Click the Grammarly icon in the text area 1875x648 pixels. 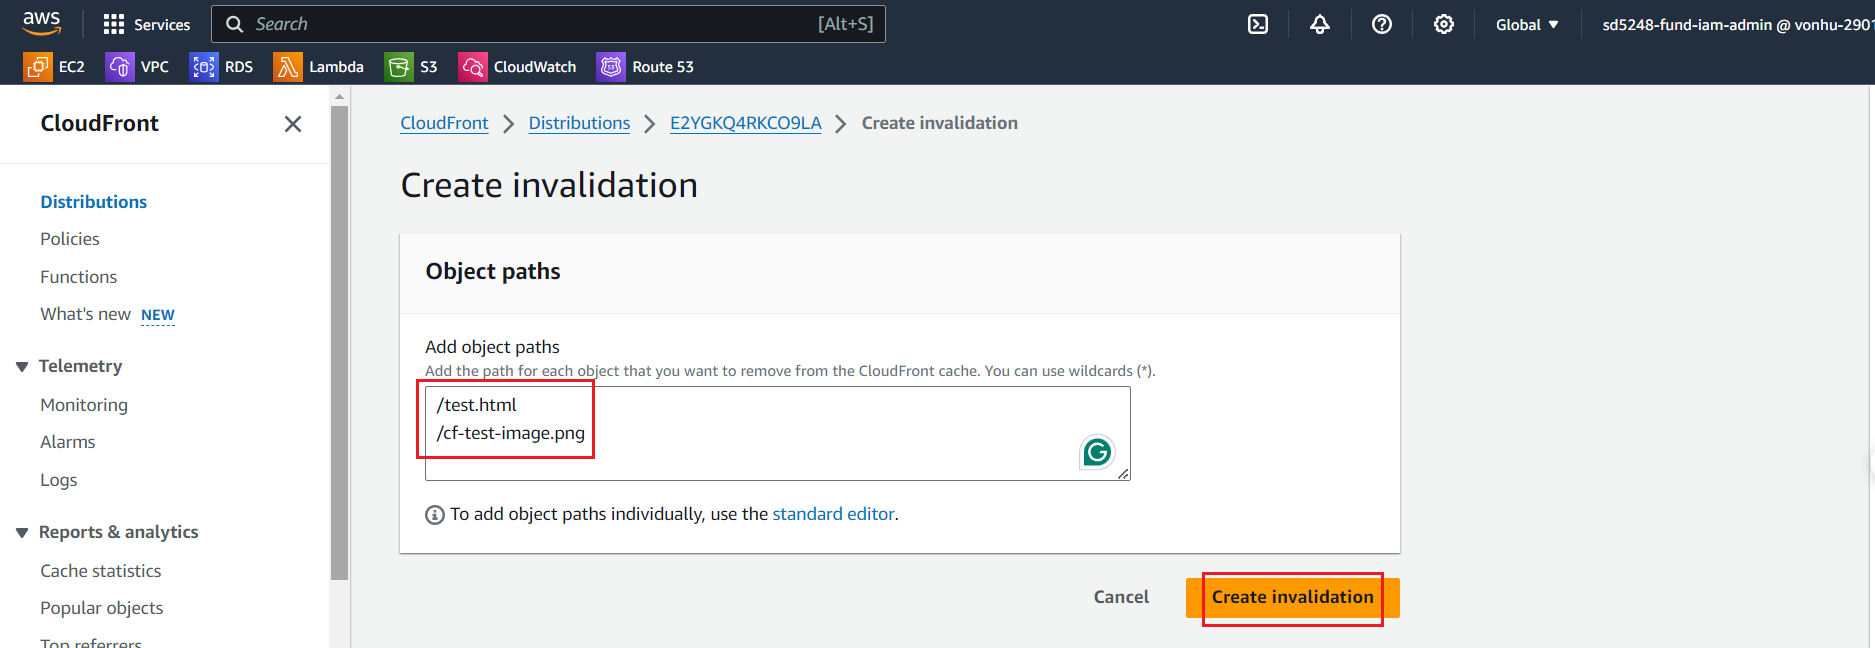click(1097, 453)
